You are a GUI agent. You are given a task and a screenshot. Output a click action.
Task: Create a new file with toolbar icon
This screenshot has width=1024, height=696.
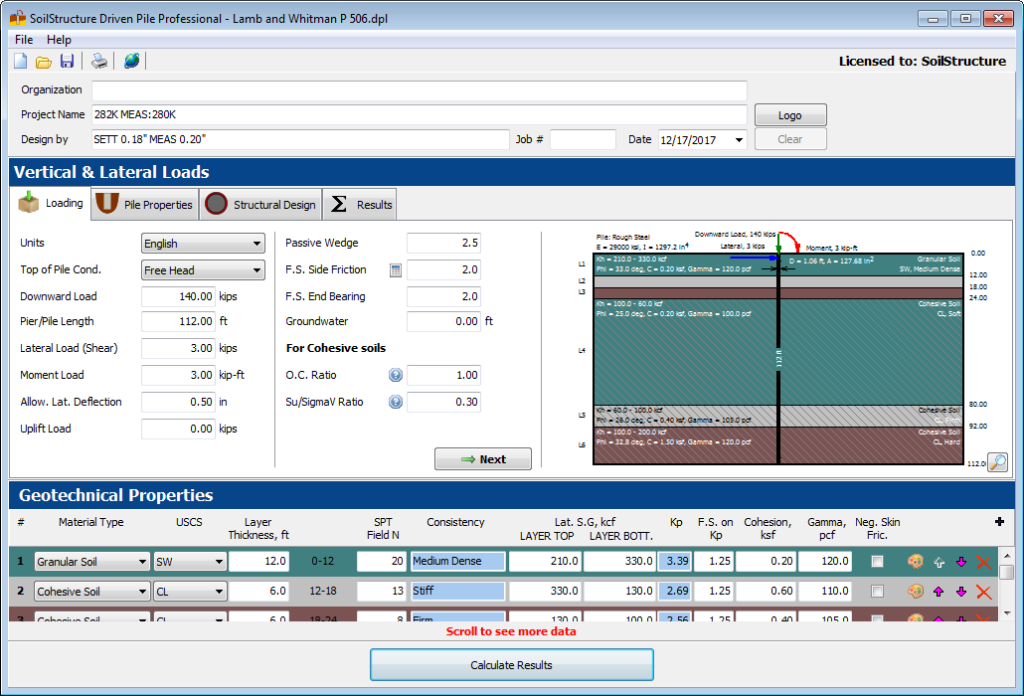21,61
